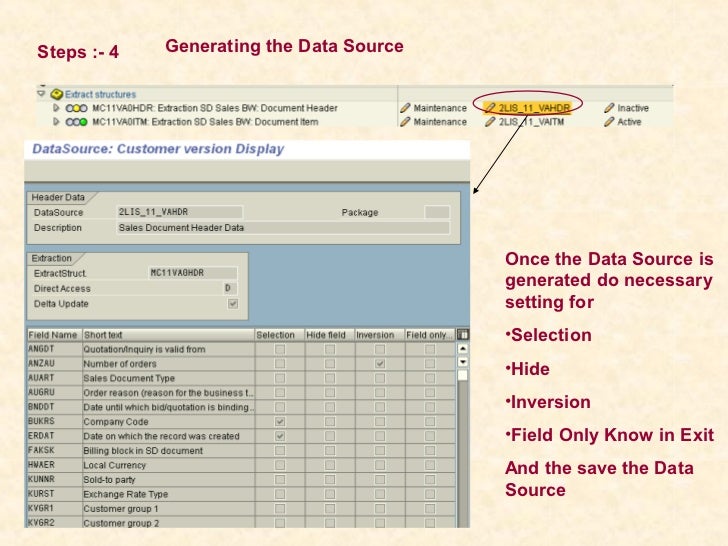Click the Field only column header
The height and width of the screenshot is (546, 728).
tap(430, 335)
